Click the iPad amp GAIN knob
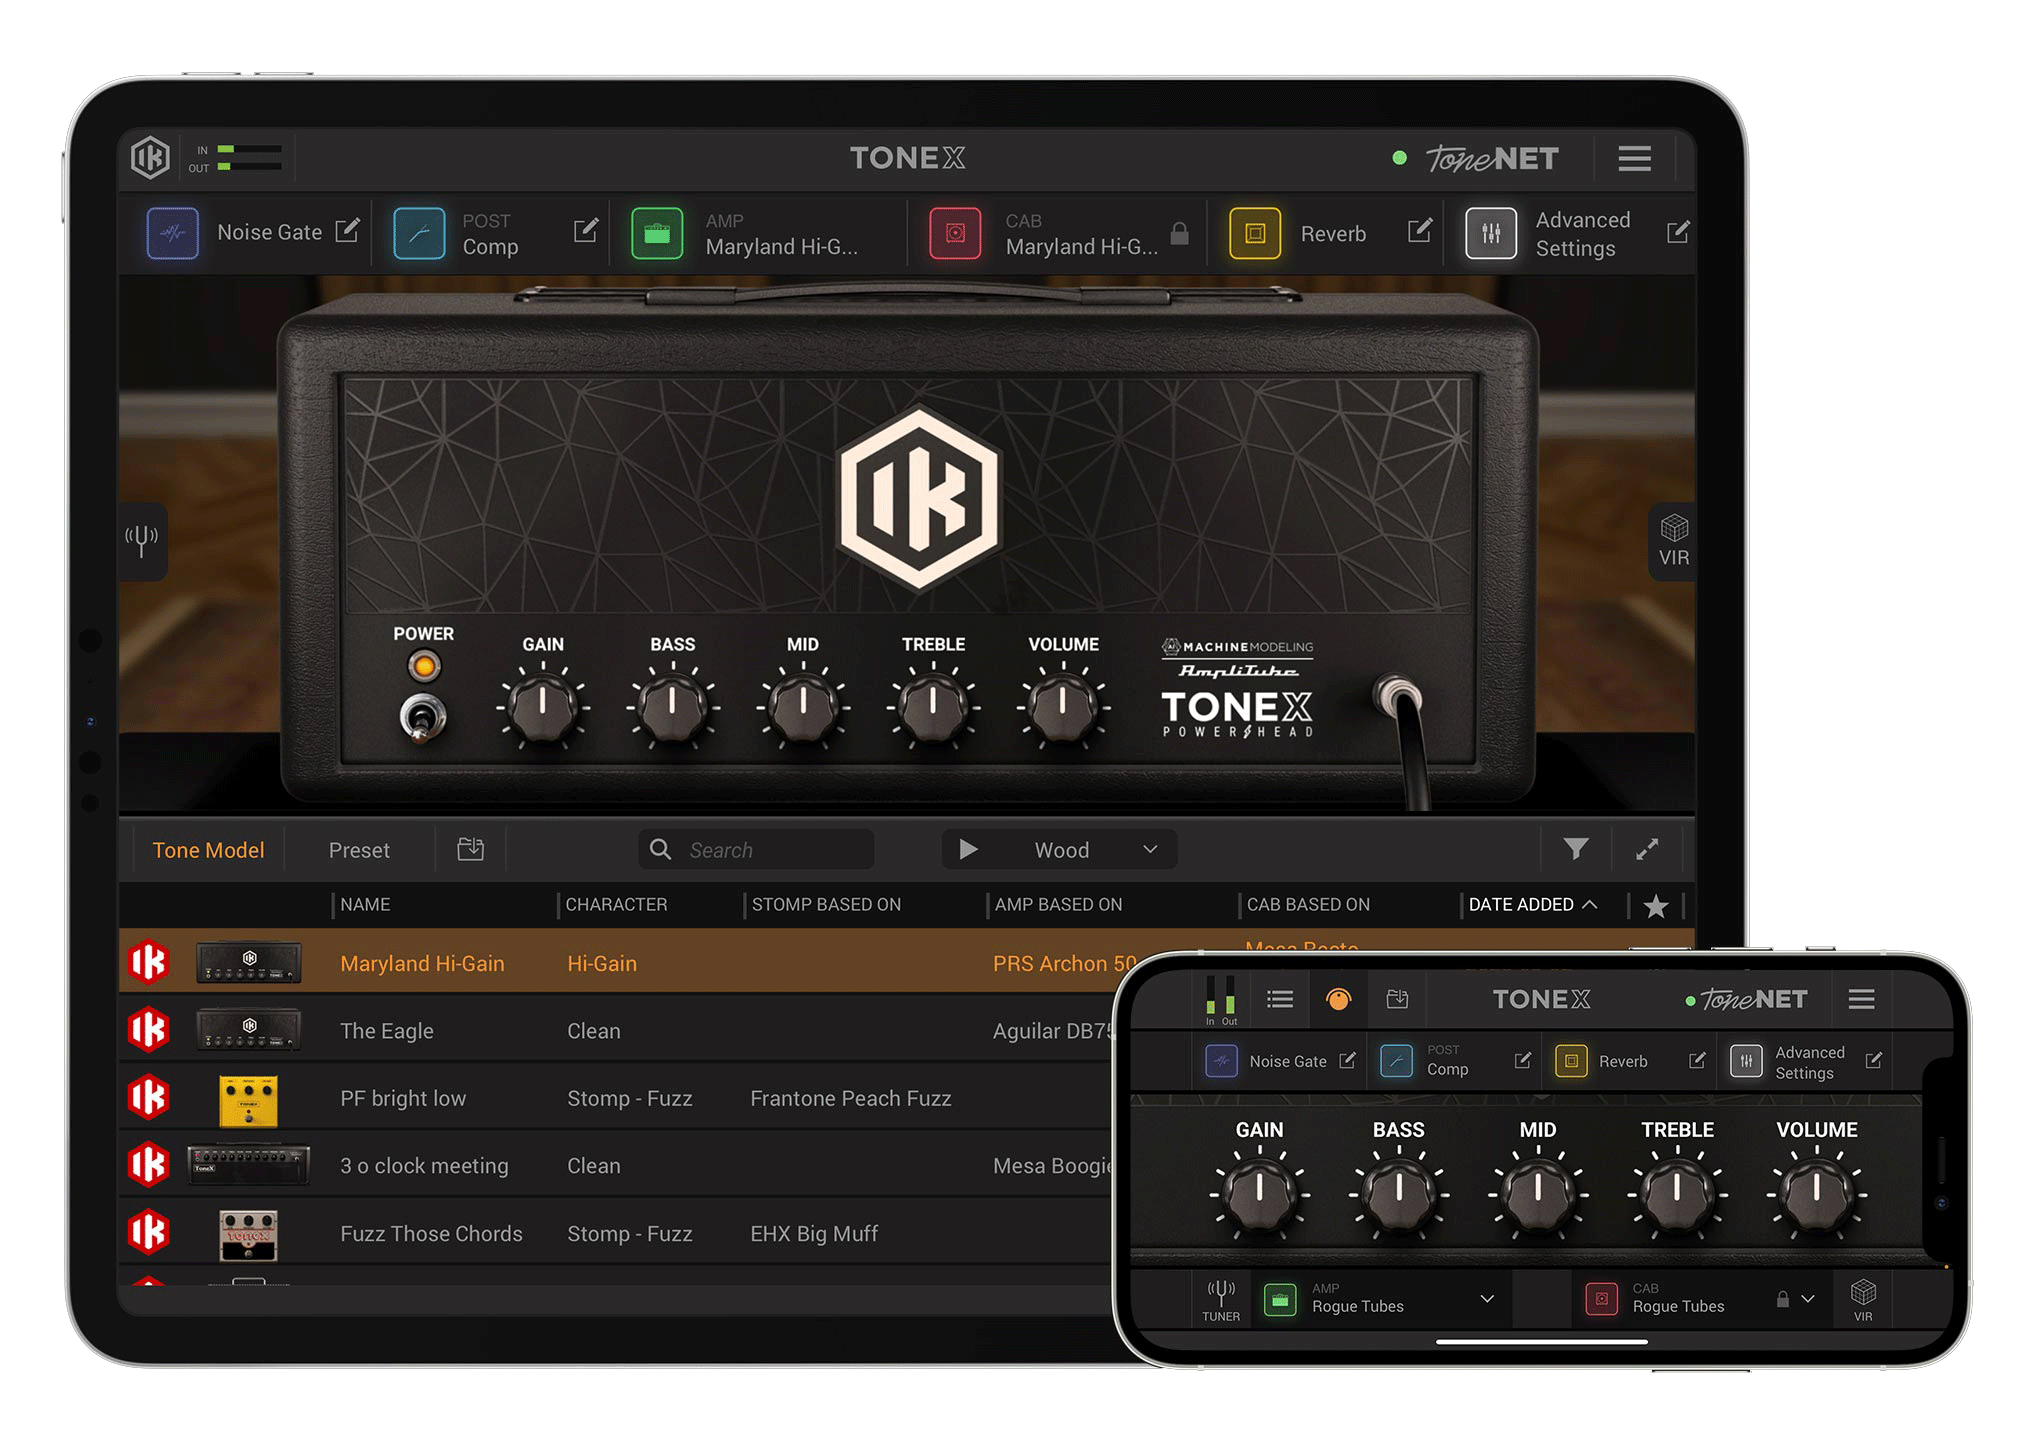Image resolution: width=2032 pixels, height=1441 pixels. [542, 704]
